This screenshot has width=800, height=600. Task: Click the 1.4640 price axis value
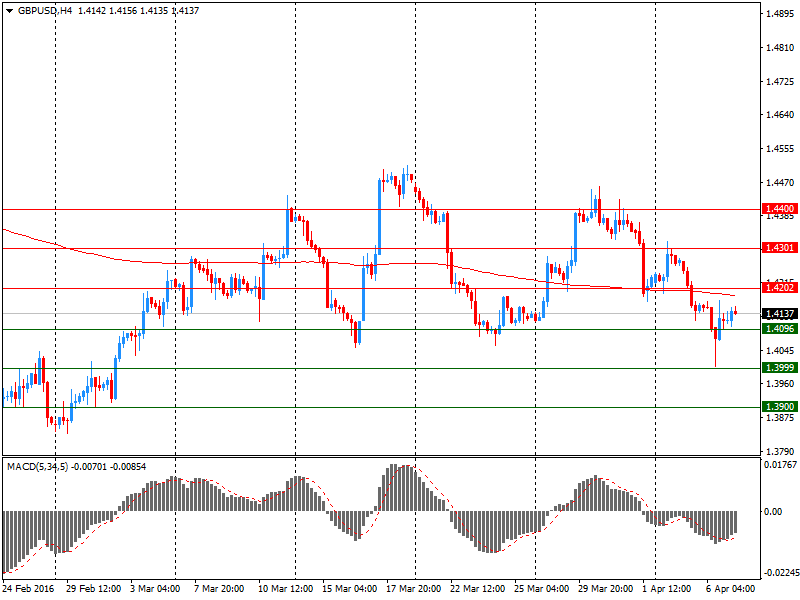780,115
